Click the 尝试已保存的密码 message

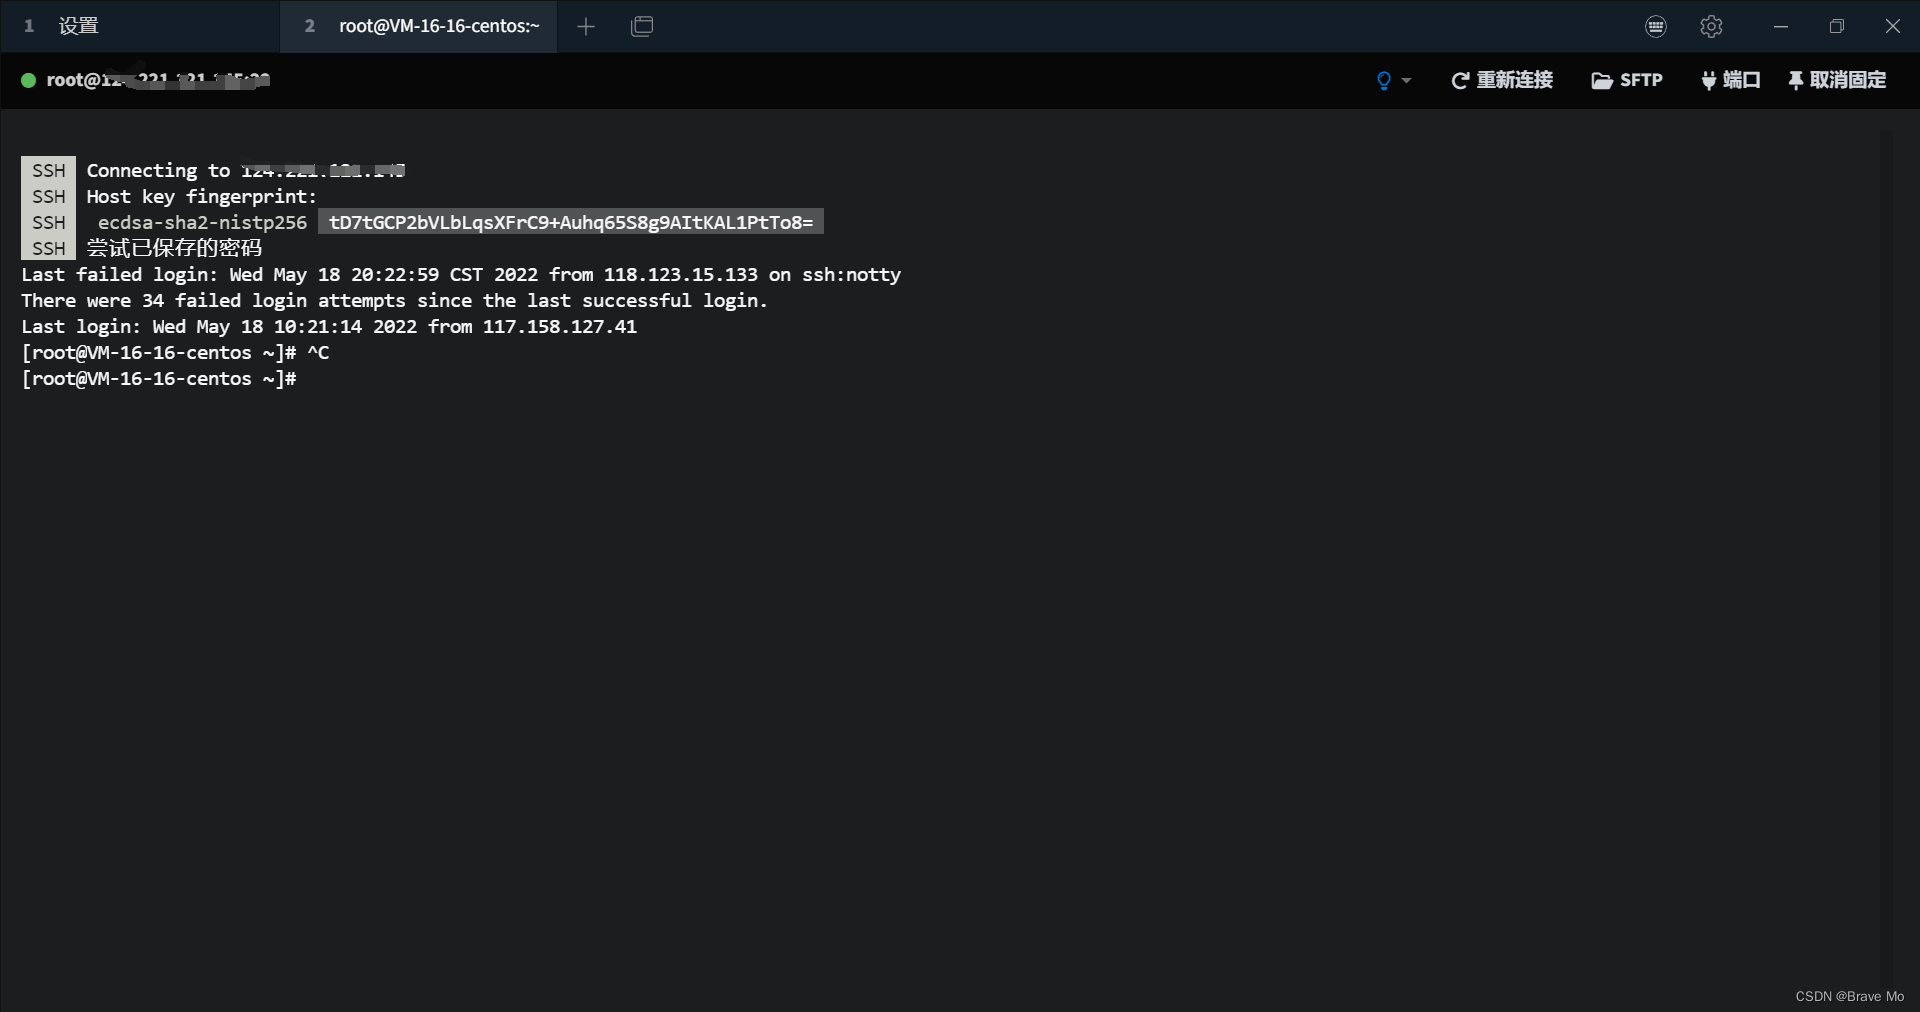174,248
